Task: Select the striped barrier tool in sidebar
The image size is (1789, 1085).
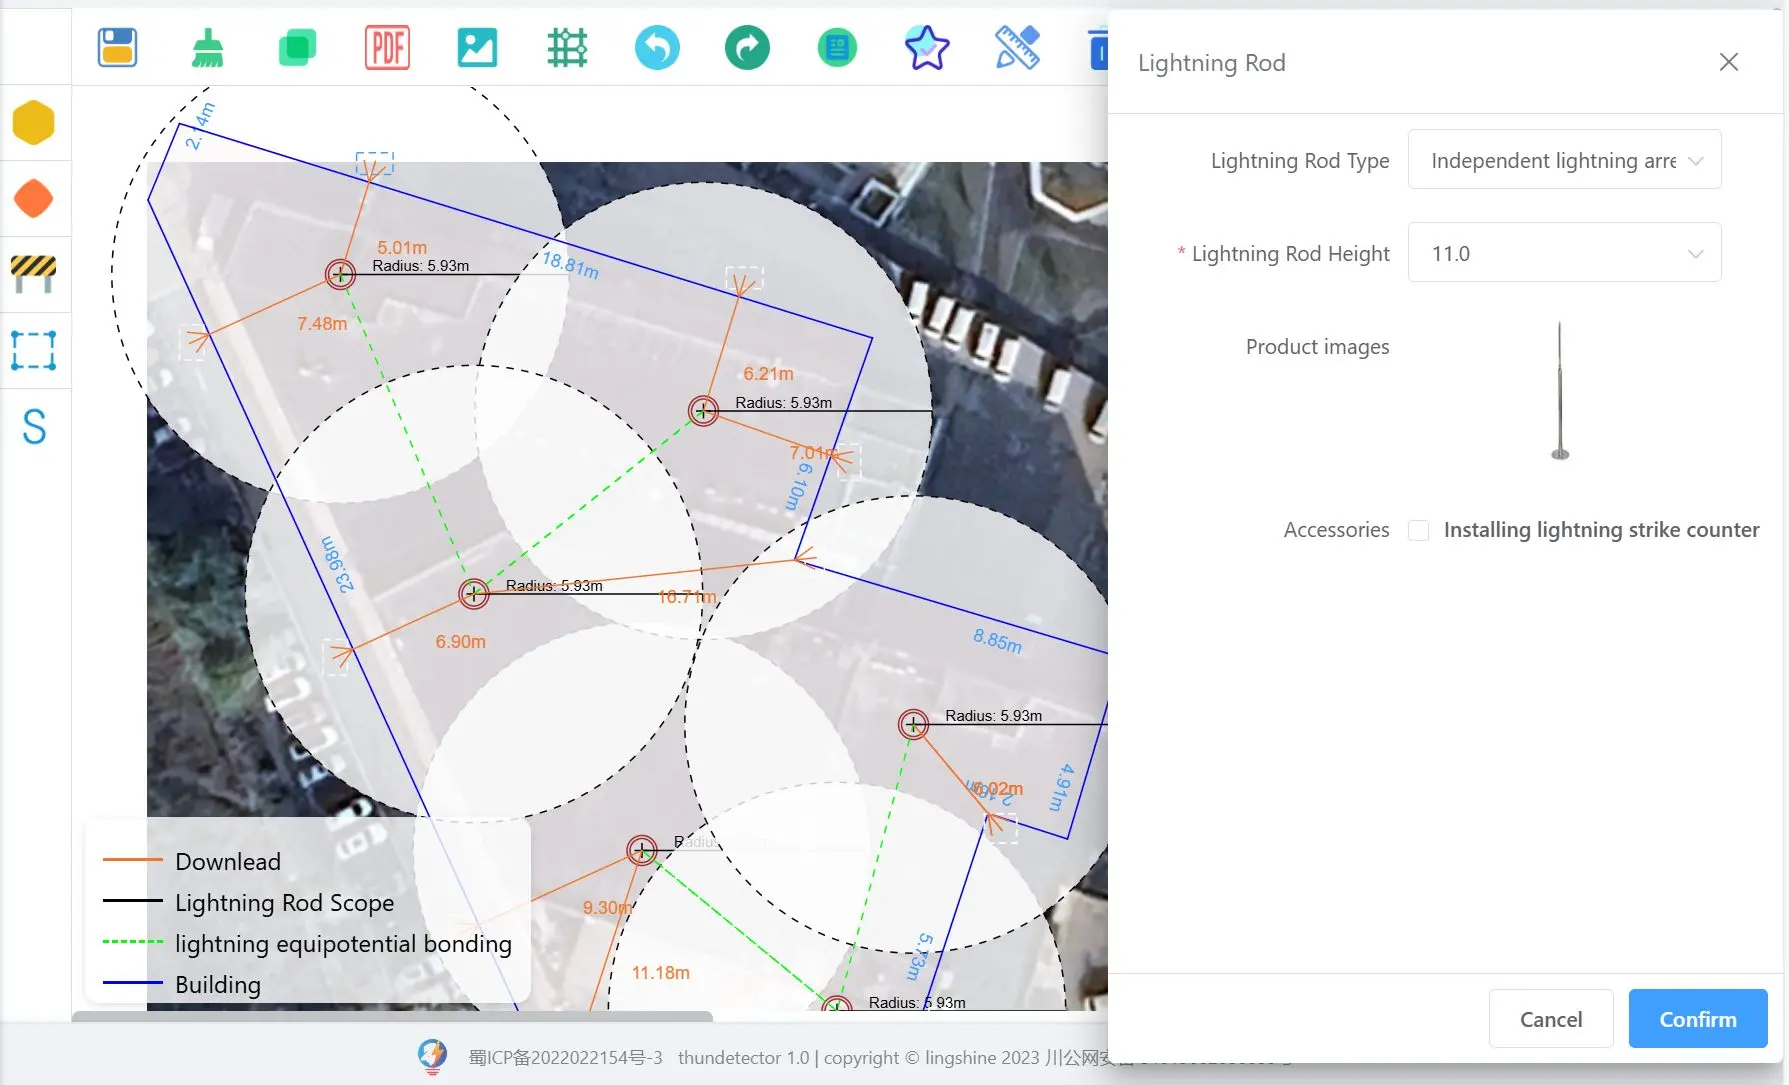Action: tap(33, 274)
